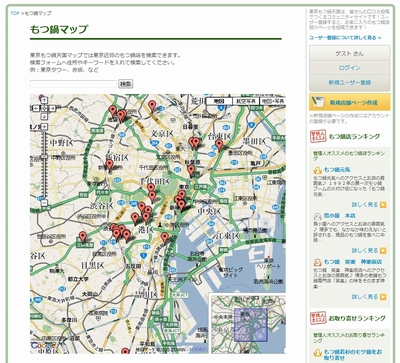Switch map to 航空写真 view
Screen dimensions: 400x363
point(246,101)
